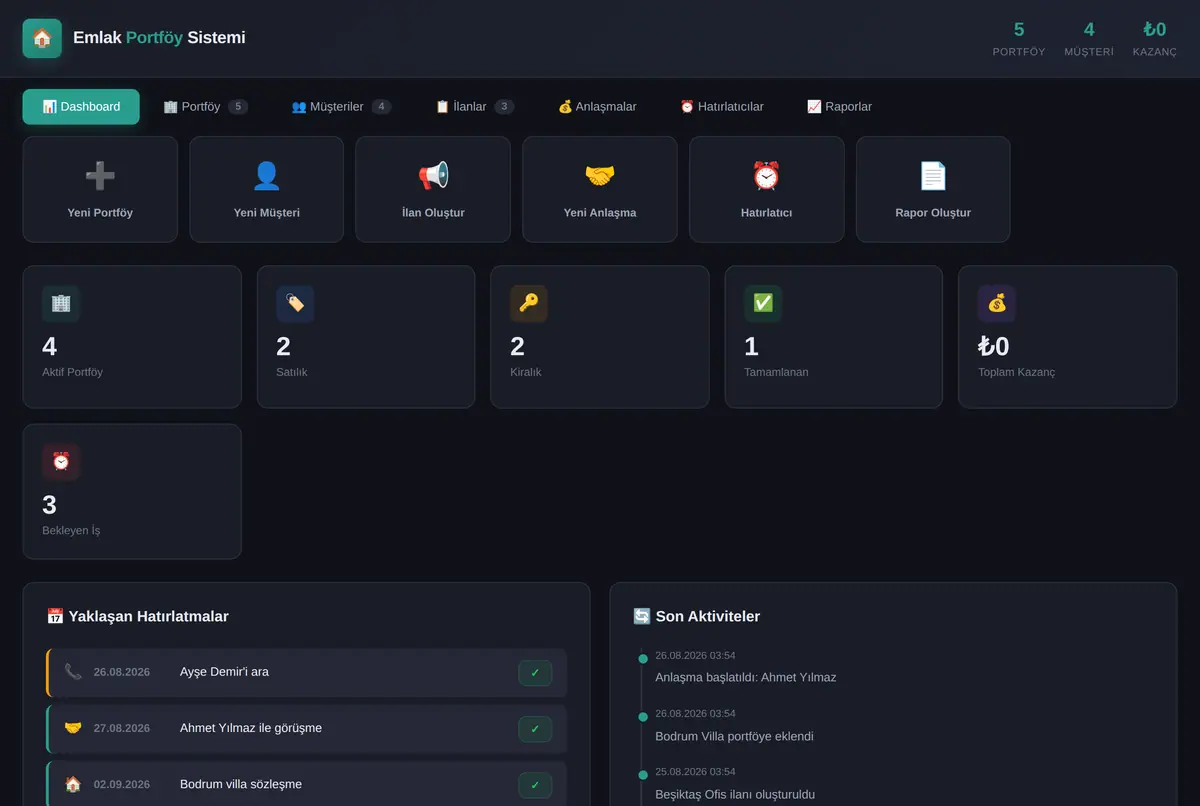1200x806 pixels.
Task: Click the plus icon for Yeni Portföy
Action: coord(100,176)
